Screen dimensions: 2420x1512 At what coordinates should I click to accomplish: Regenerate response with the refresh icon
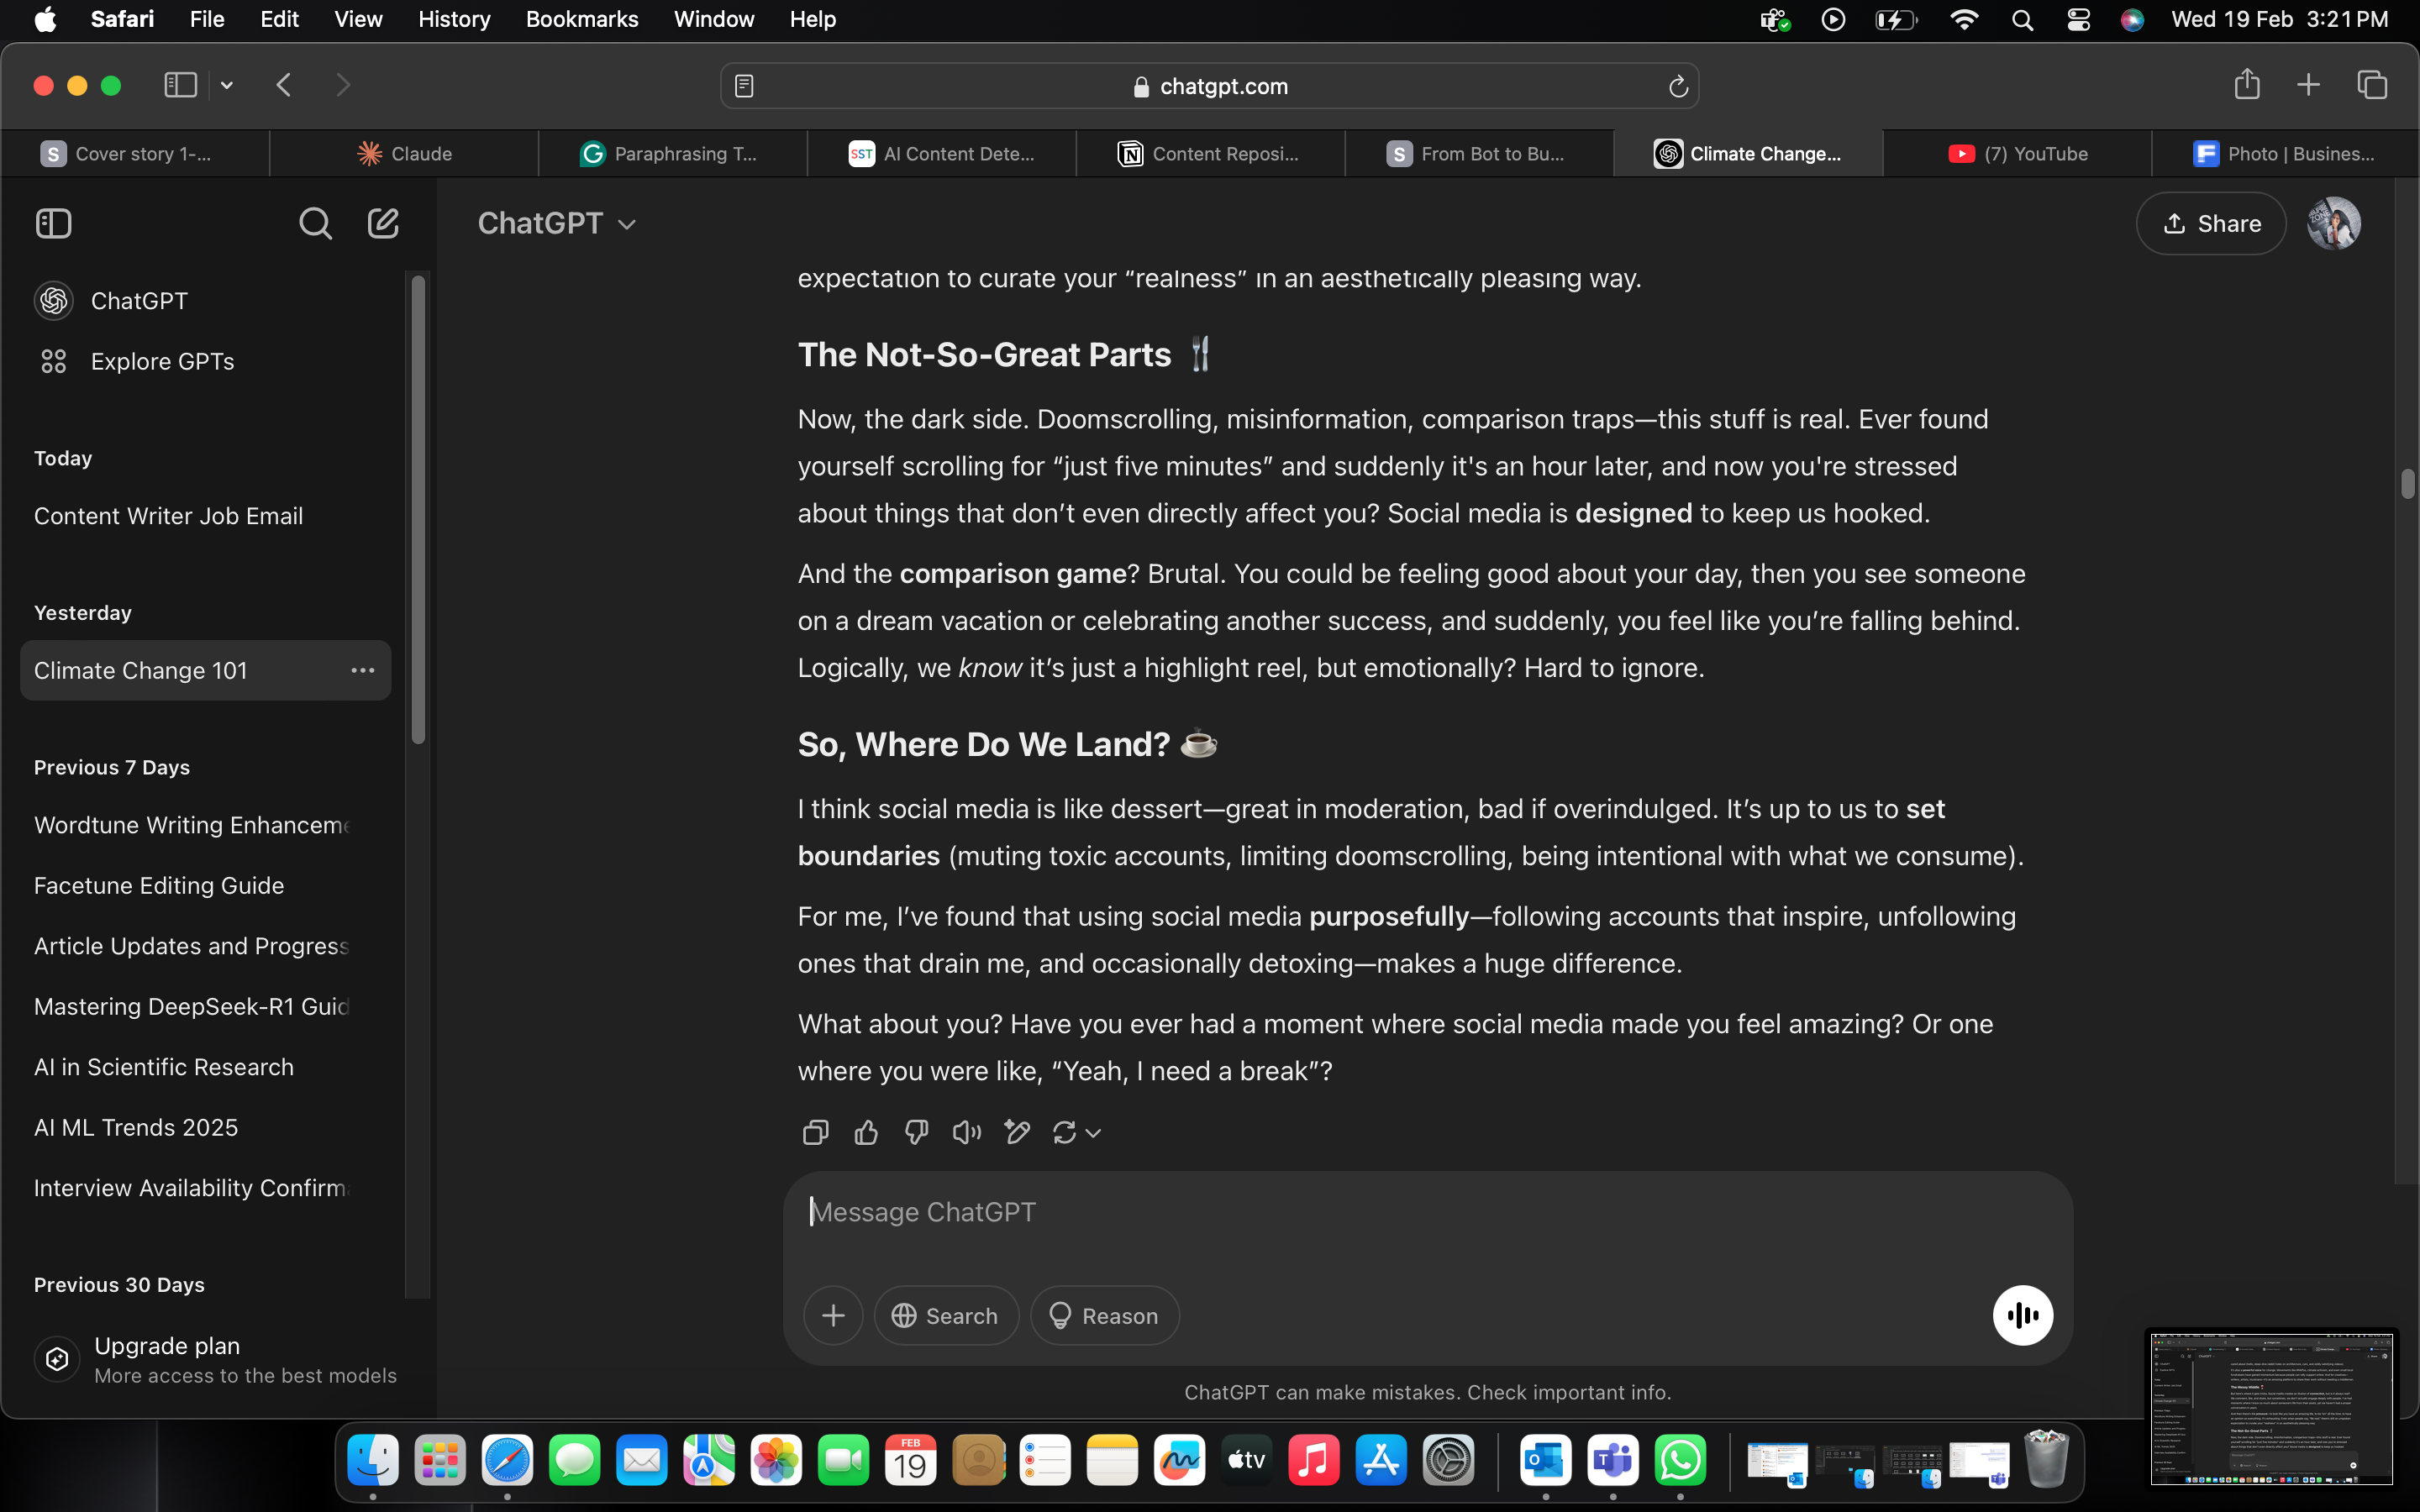(x=1064, y=1132)
